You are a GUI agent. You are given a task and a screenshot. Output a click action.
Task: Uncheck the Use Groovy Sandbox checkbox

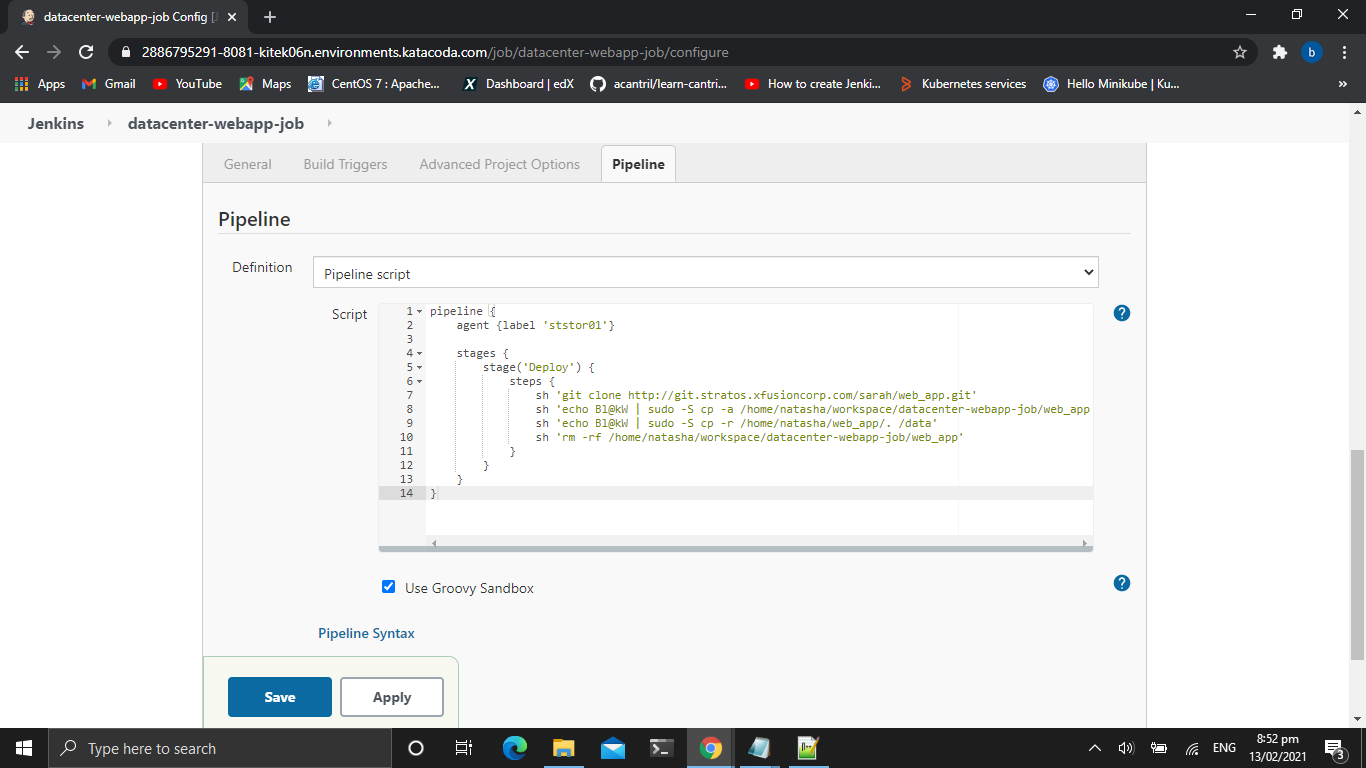tap(389, 587)
